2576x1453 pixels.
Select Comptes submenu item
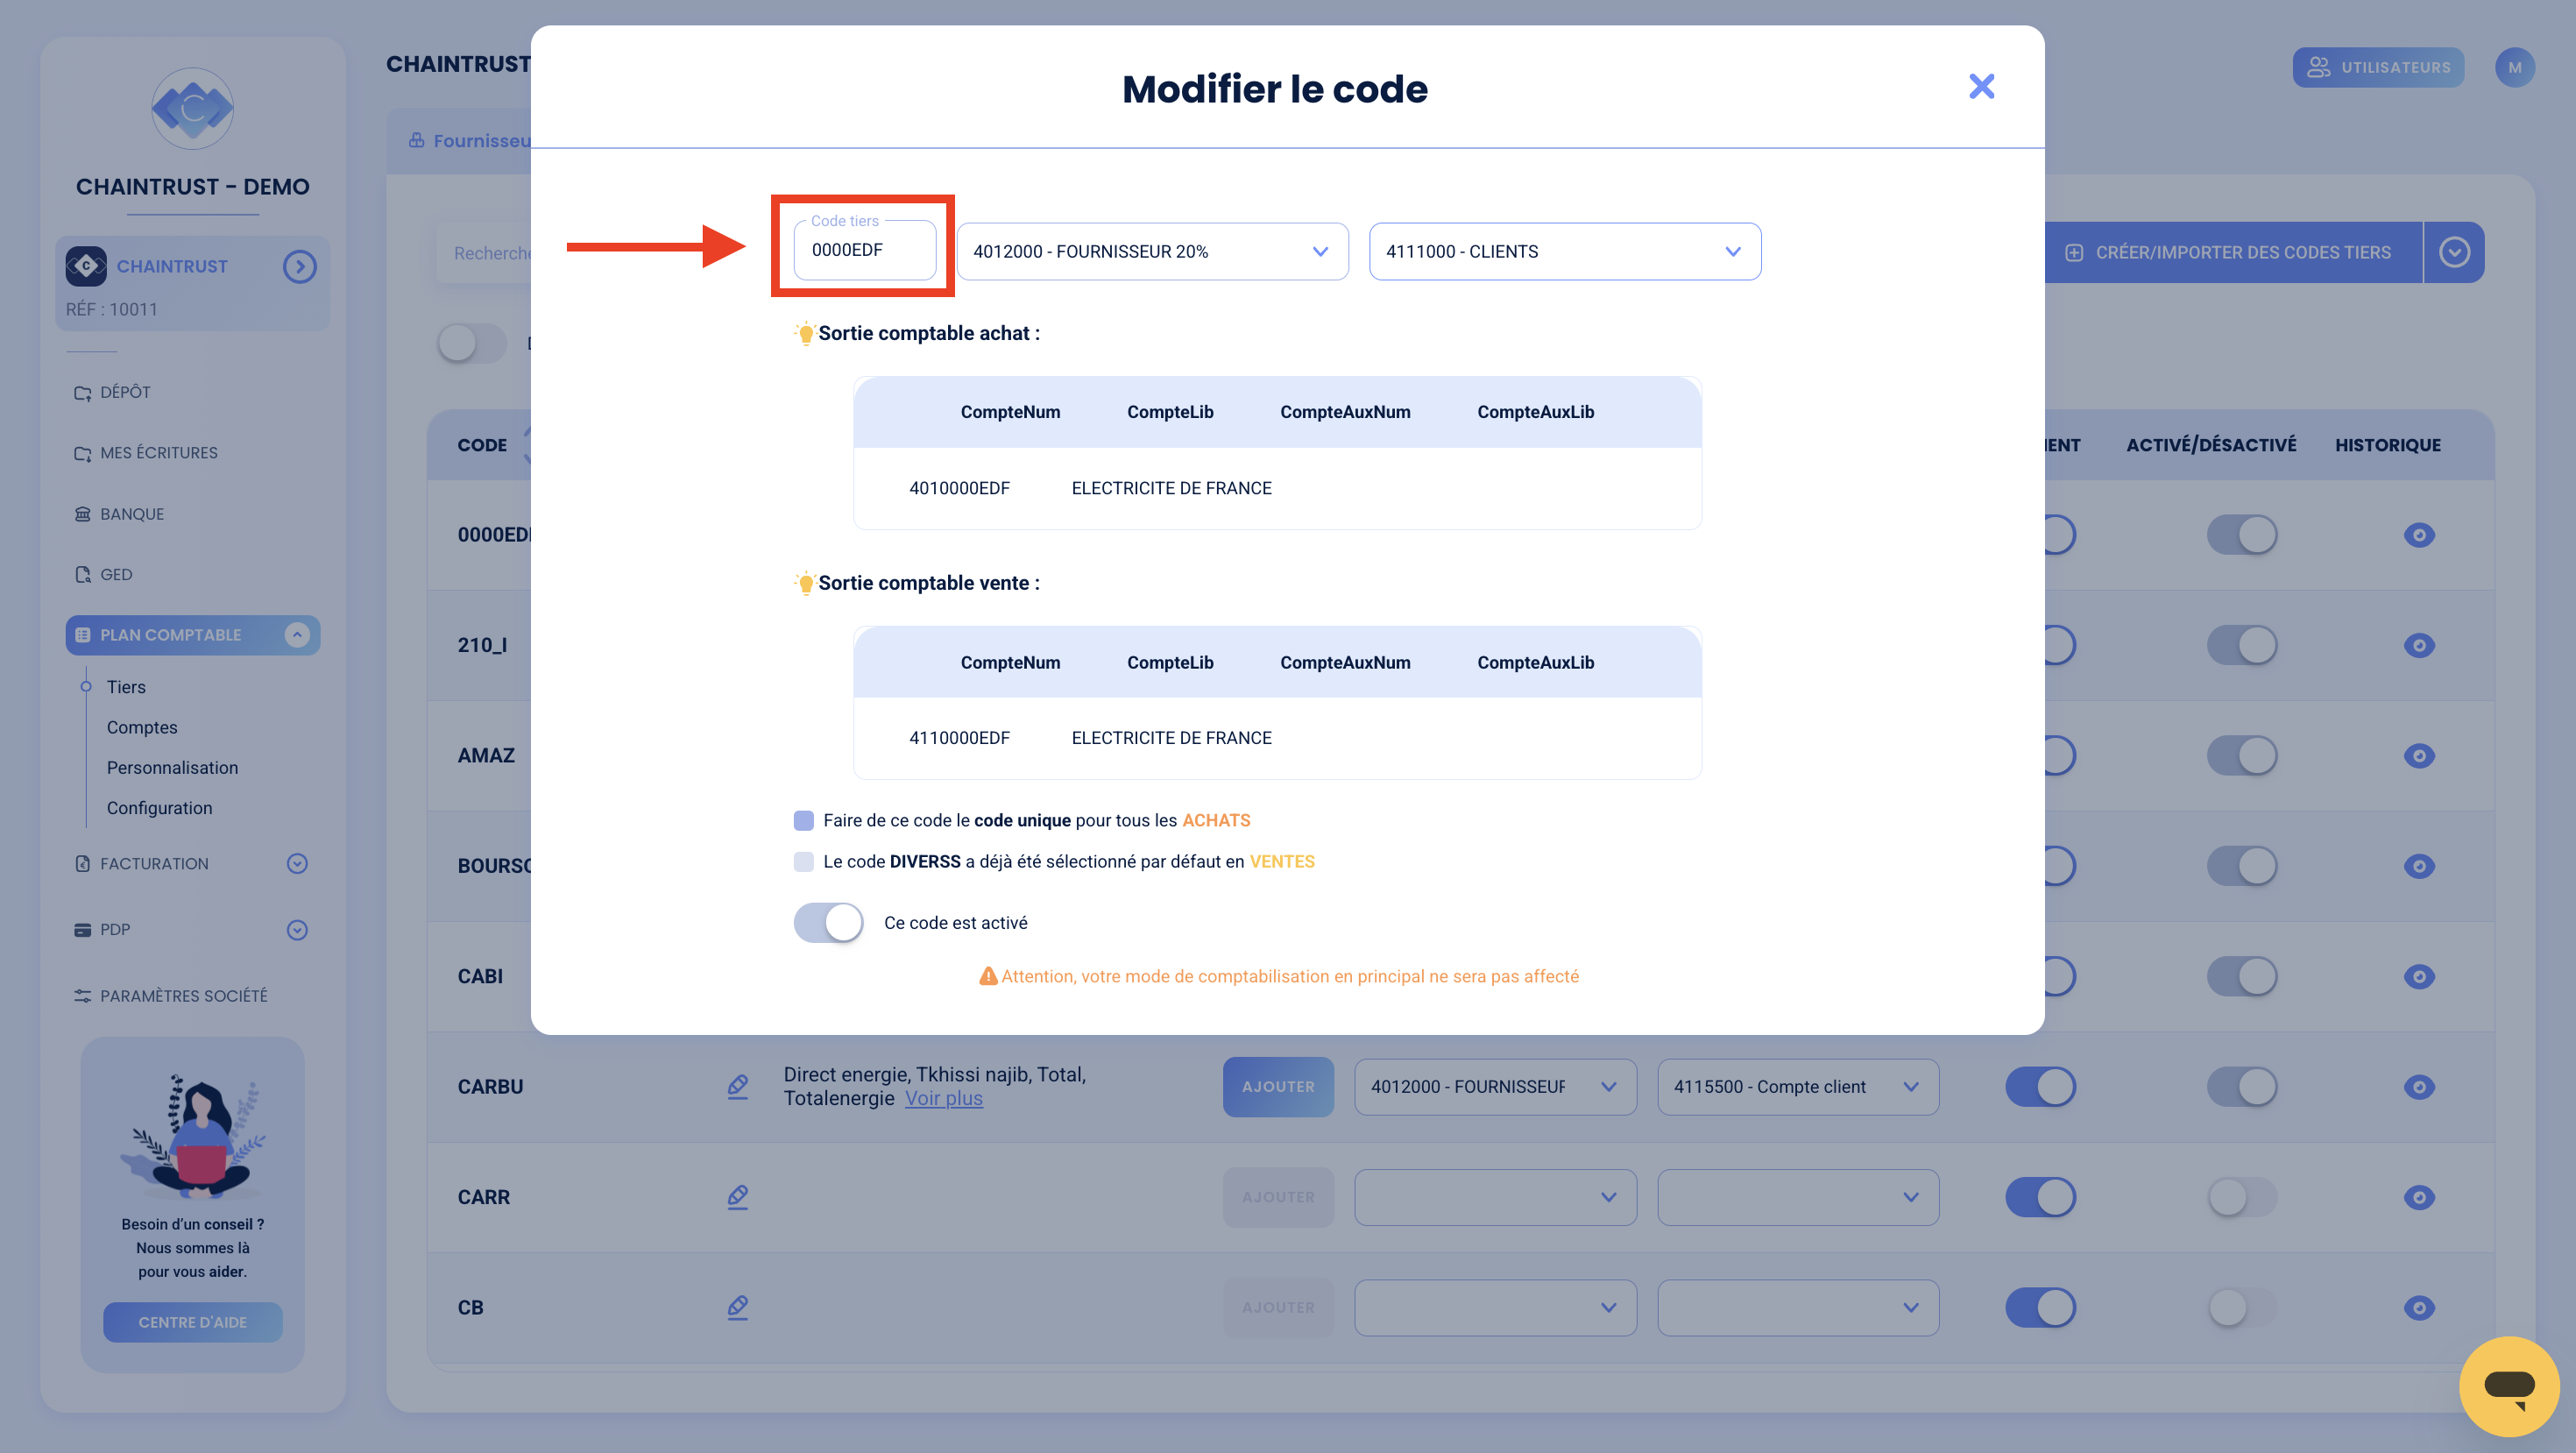coord(142,727)
